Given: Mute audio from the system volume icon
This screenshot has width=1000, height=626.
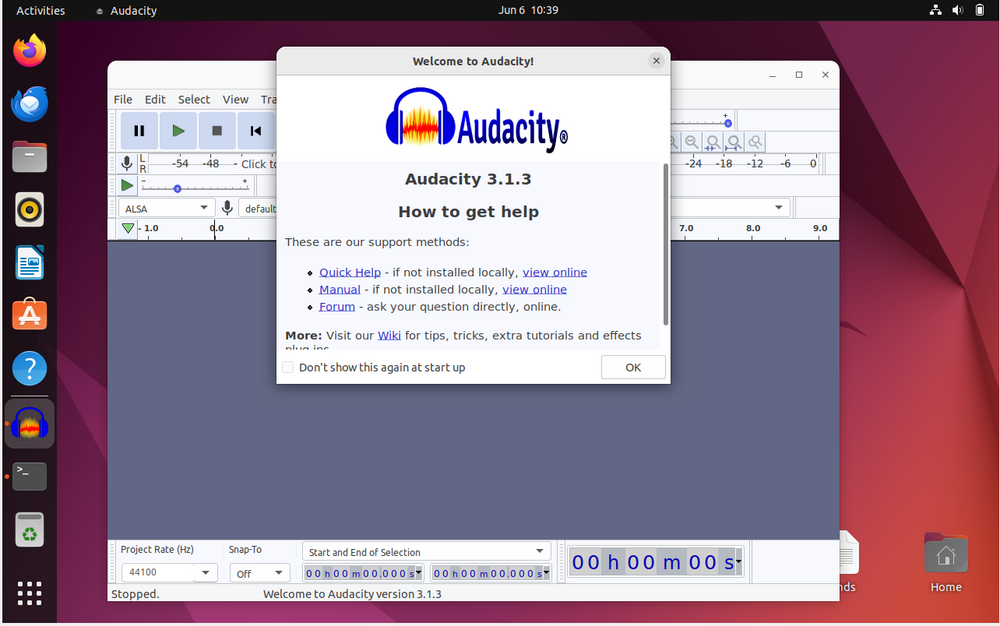Looking at the screenshot, I should click(x=956, y=10).
